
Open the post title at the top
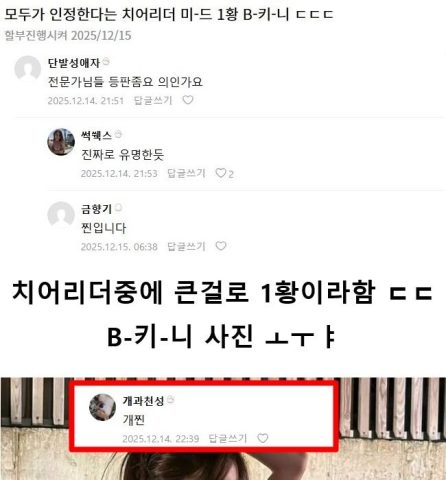(169, 14)
